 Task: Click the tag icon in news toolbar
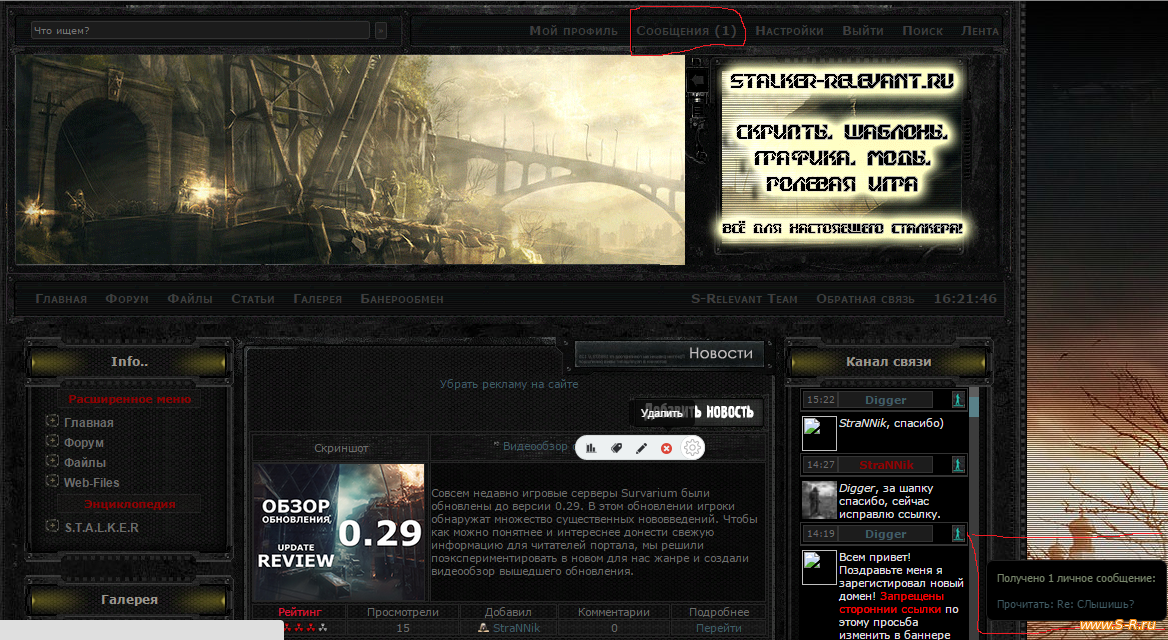coord(616,448)
